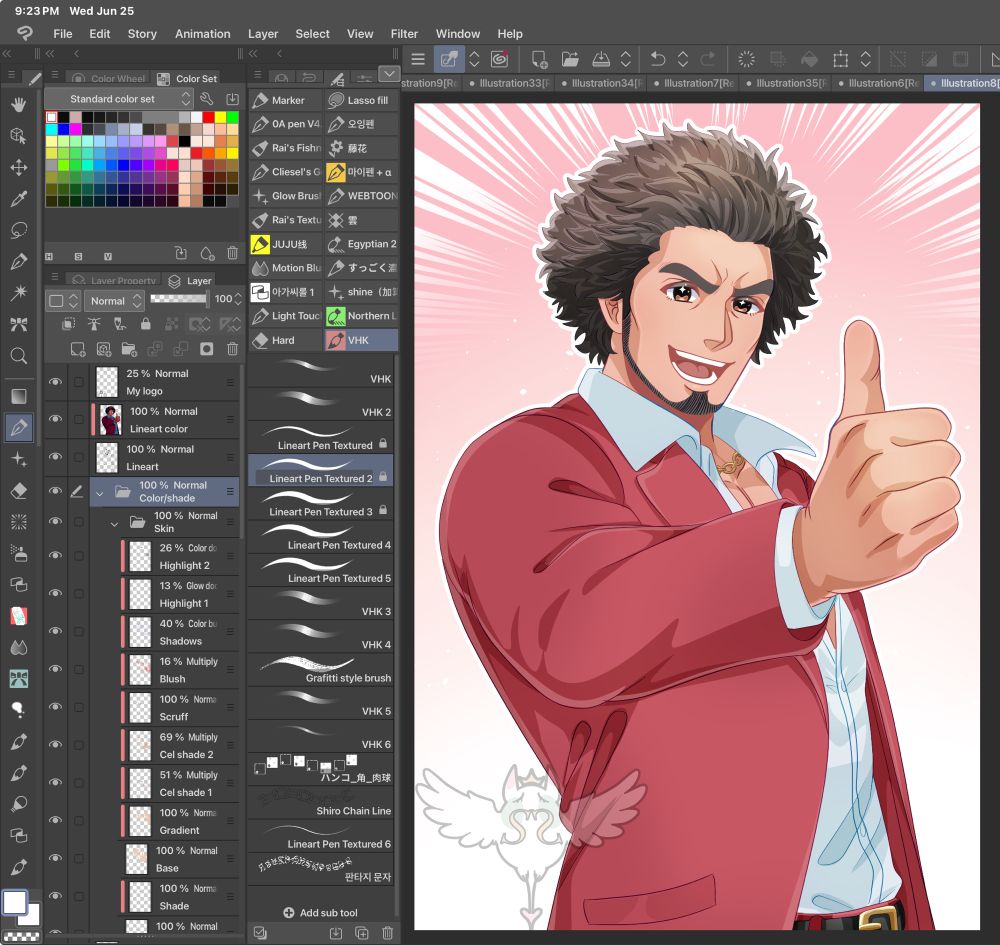Viewport: 1000px width, 945px height.
Task: Click the New document icon
Action: 539,59
